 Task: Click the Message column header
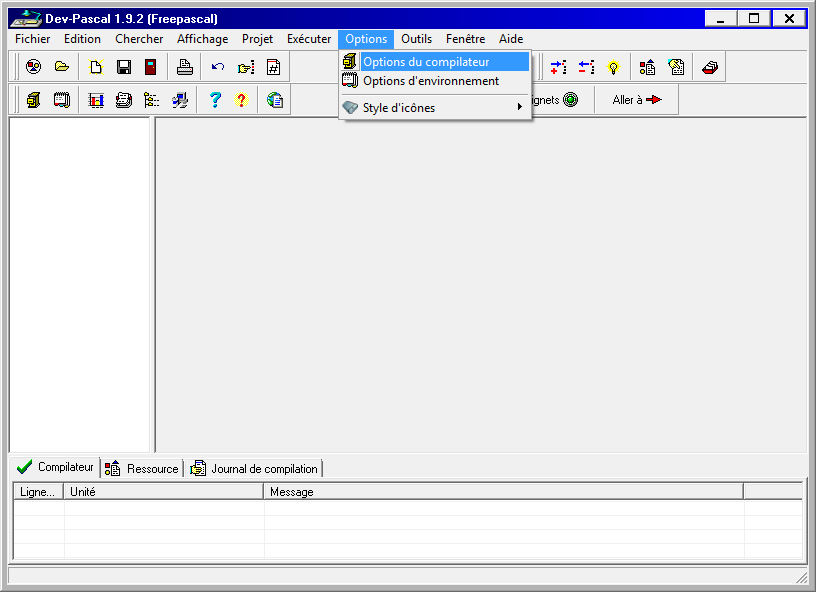[x=502, y=492]
